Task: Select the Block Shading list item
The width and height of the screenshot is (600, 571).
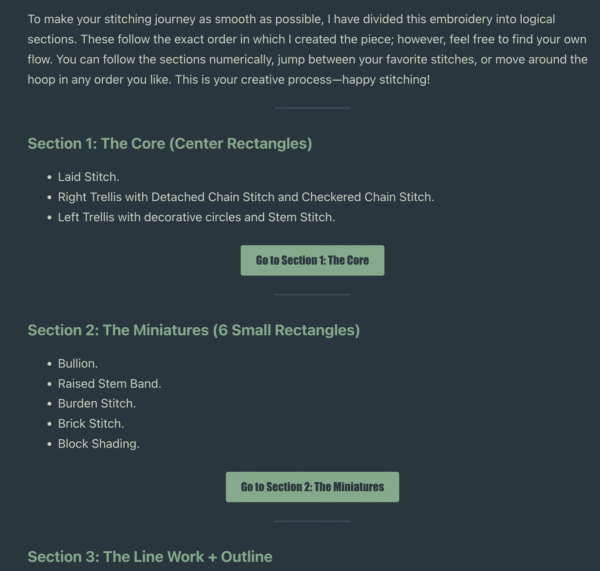Action: click(98, 444)
